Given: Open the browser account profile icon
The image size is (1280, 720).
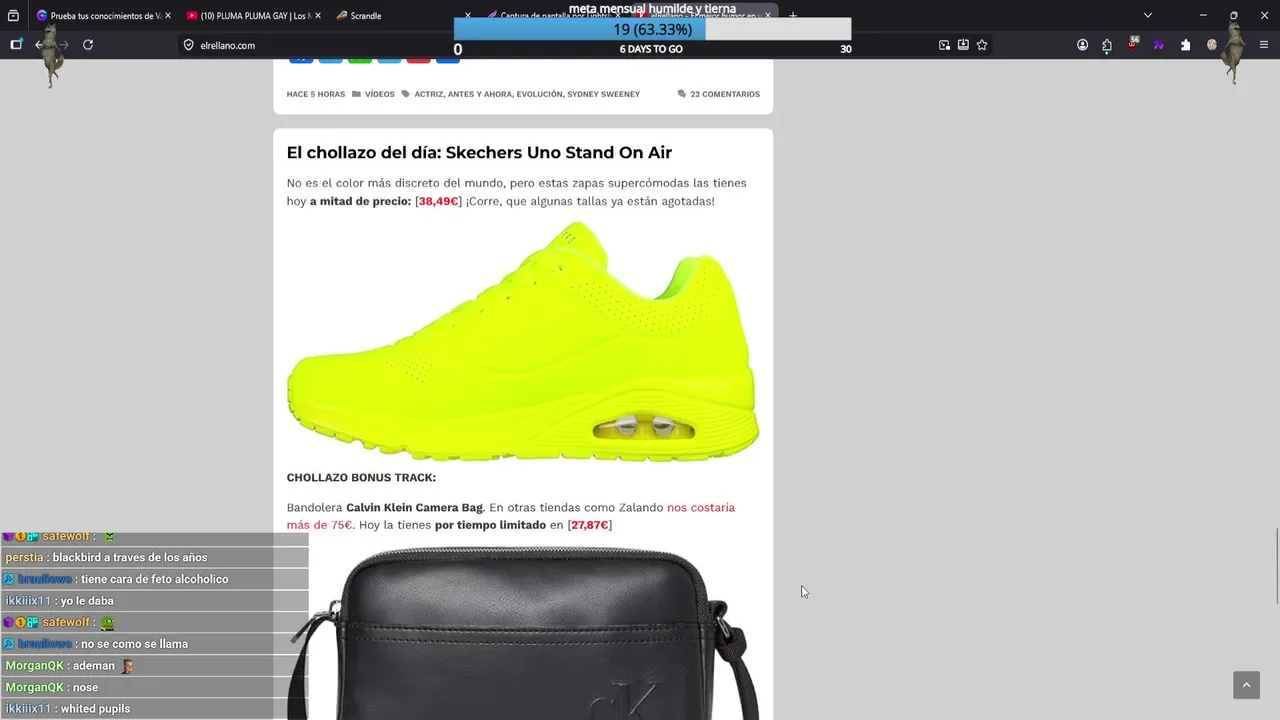Looking at the screenshot, I should [1082, 45].
